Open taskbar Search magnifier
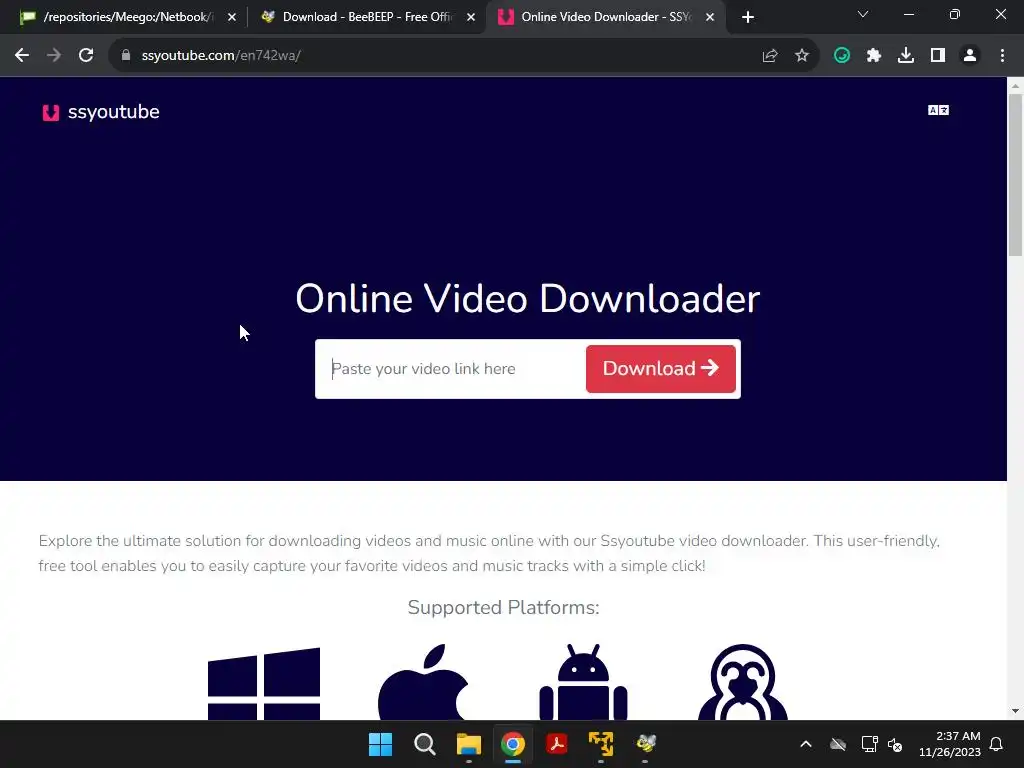This screenshot has width=1024, height=768. (x=424, y=744)
